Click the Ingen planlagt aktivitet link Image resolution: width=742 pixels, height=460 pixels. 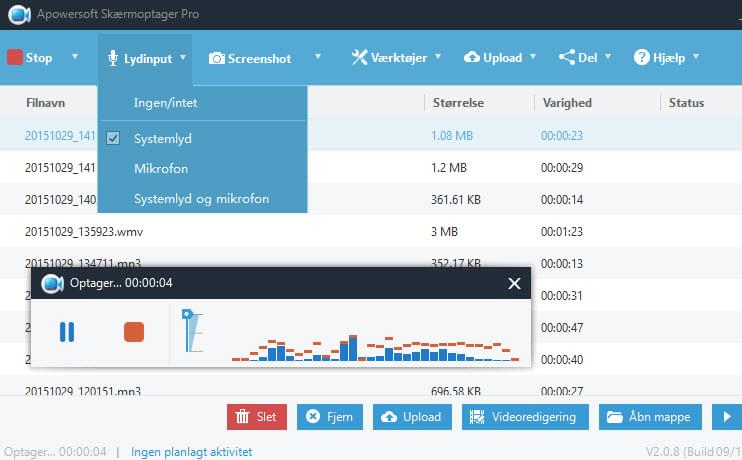pos(192,452)
